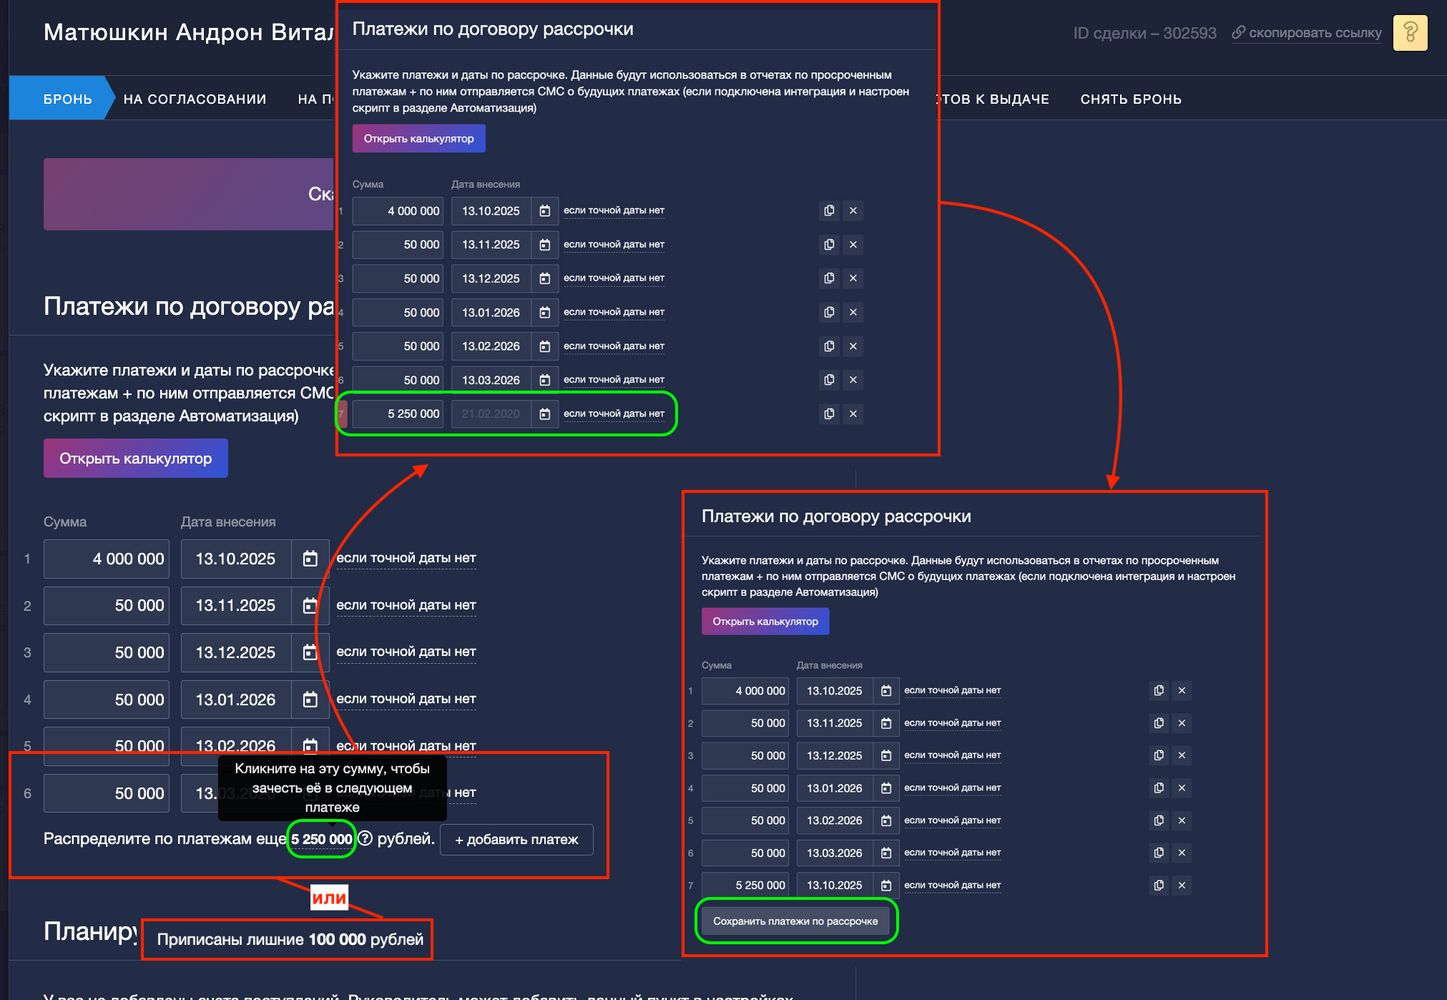Open calendar for 13.01.2026 on main page
This screenshot has height=1000, width=1447.
[x=310, y=700]
